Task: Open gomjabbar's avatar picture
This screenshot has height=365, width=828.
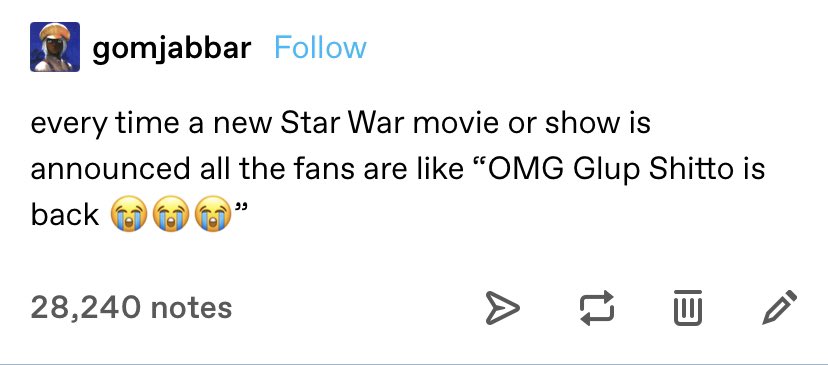Action: point(55,47)
